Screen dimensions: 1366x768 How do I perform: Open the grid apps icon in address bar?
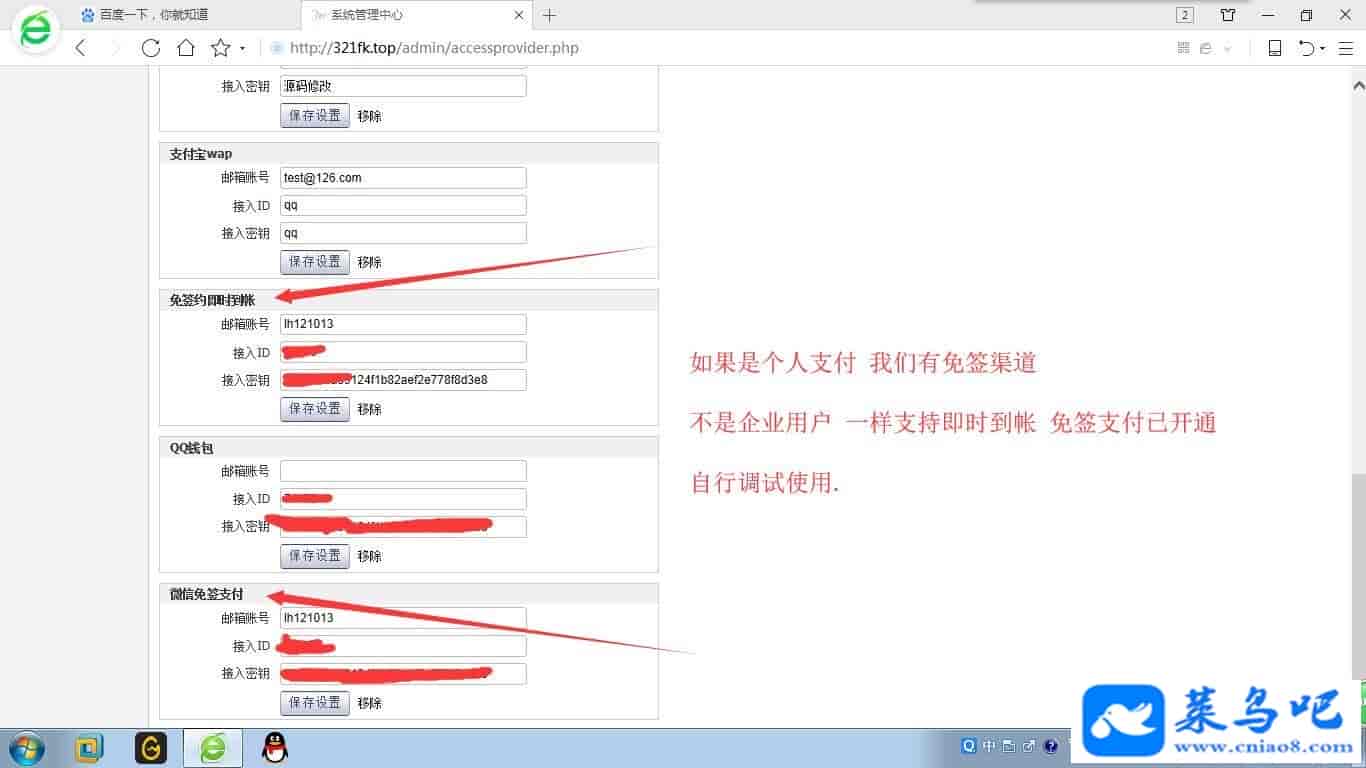point(1184,48)
